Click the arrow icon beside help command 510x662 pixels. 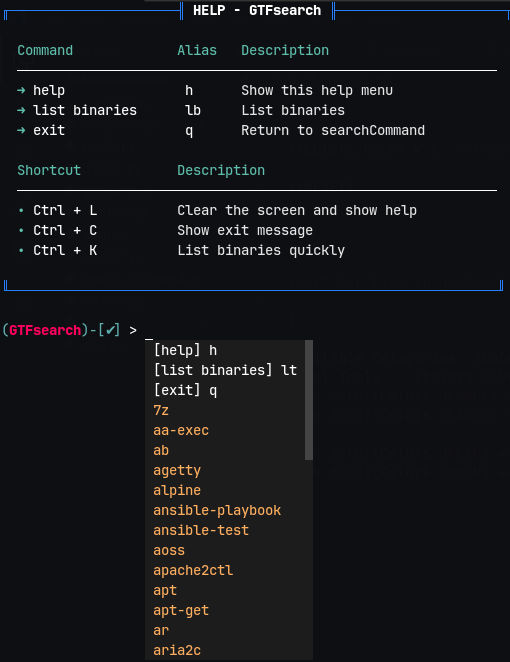pos(21,90)
